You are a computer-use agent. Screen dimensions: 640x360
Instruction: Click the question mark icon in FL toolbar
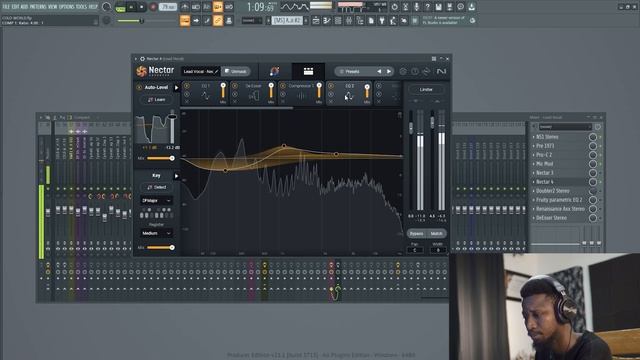click(427, 7)
